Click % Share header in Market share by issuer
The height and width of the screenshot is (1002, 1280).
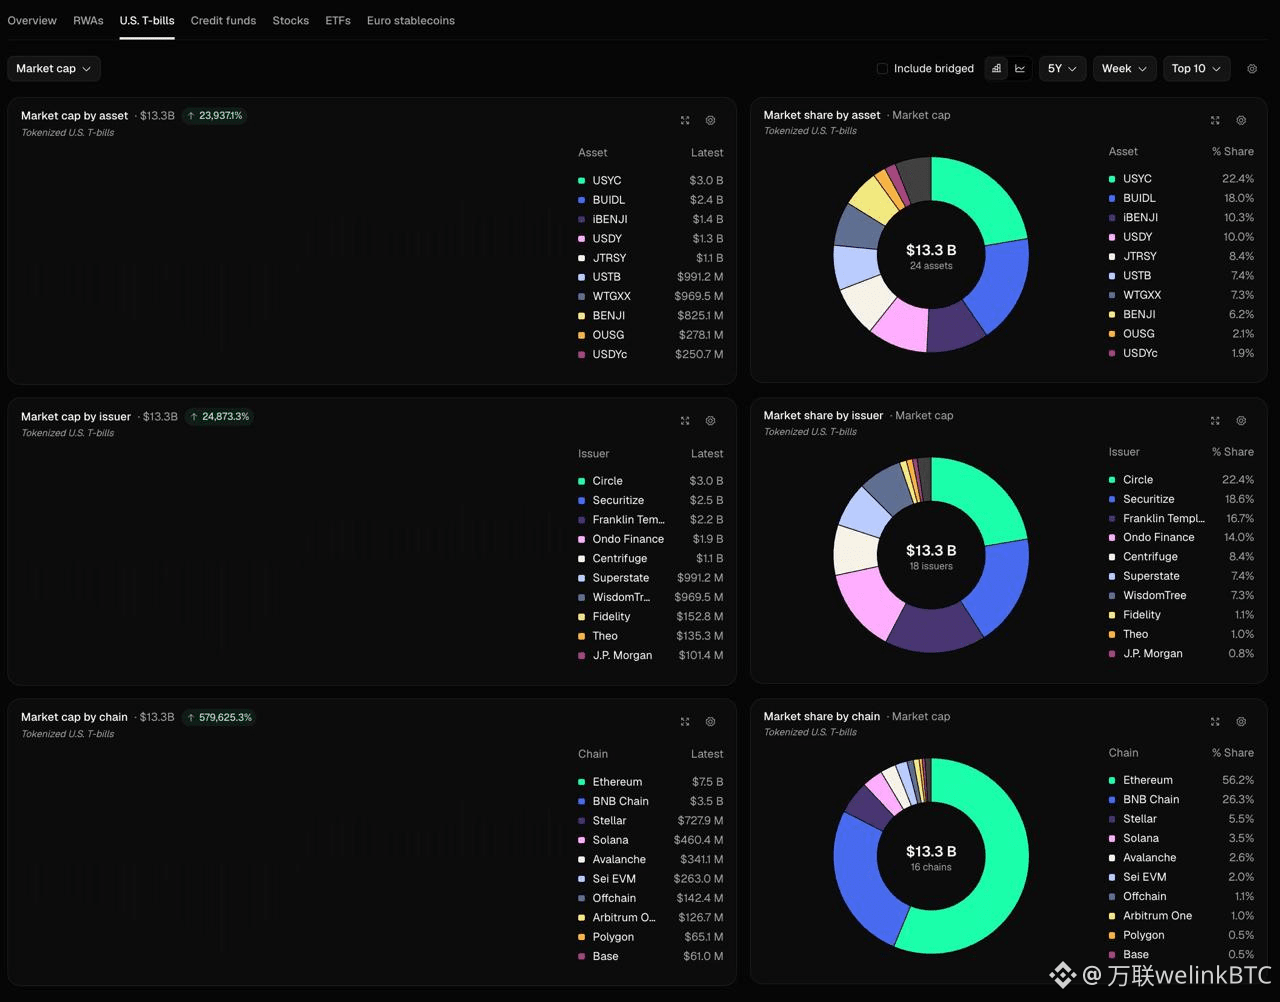[1233, 452]
